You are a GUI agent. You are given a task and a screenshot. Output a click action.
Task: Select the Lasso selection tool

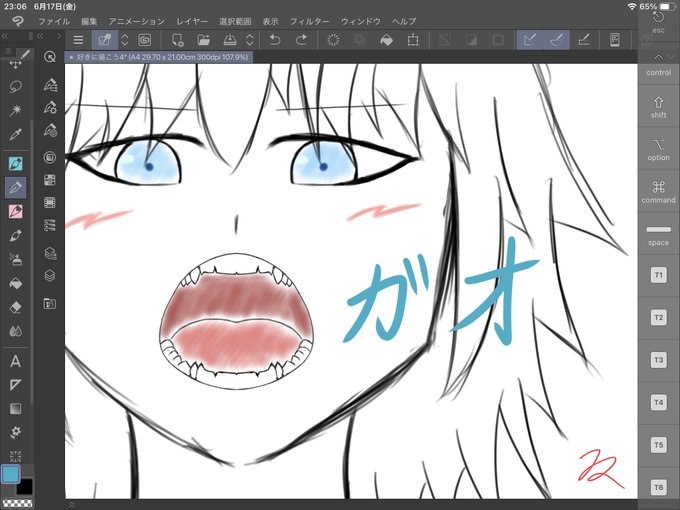(x=16, y=87)
